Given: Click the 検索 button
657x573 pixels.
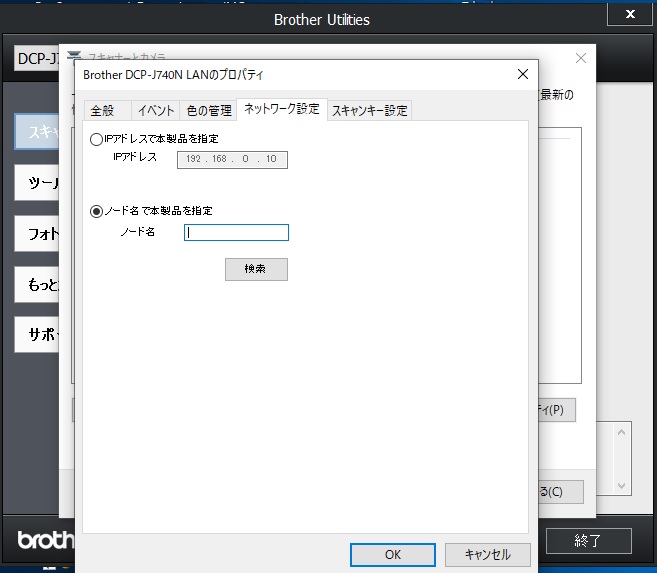Looking at the screenshot, I should click(256, 269).
